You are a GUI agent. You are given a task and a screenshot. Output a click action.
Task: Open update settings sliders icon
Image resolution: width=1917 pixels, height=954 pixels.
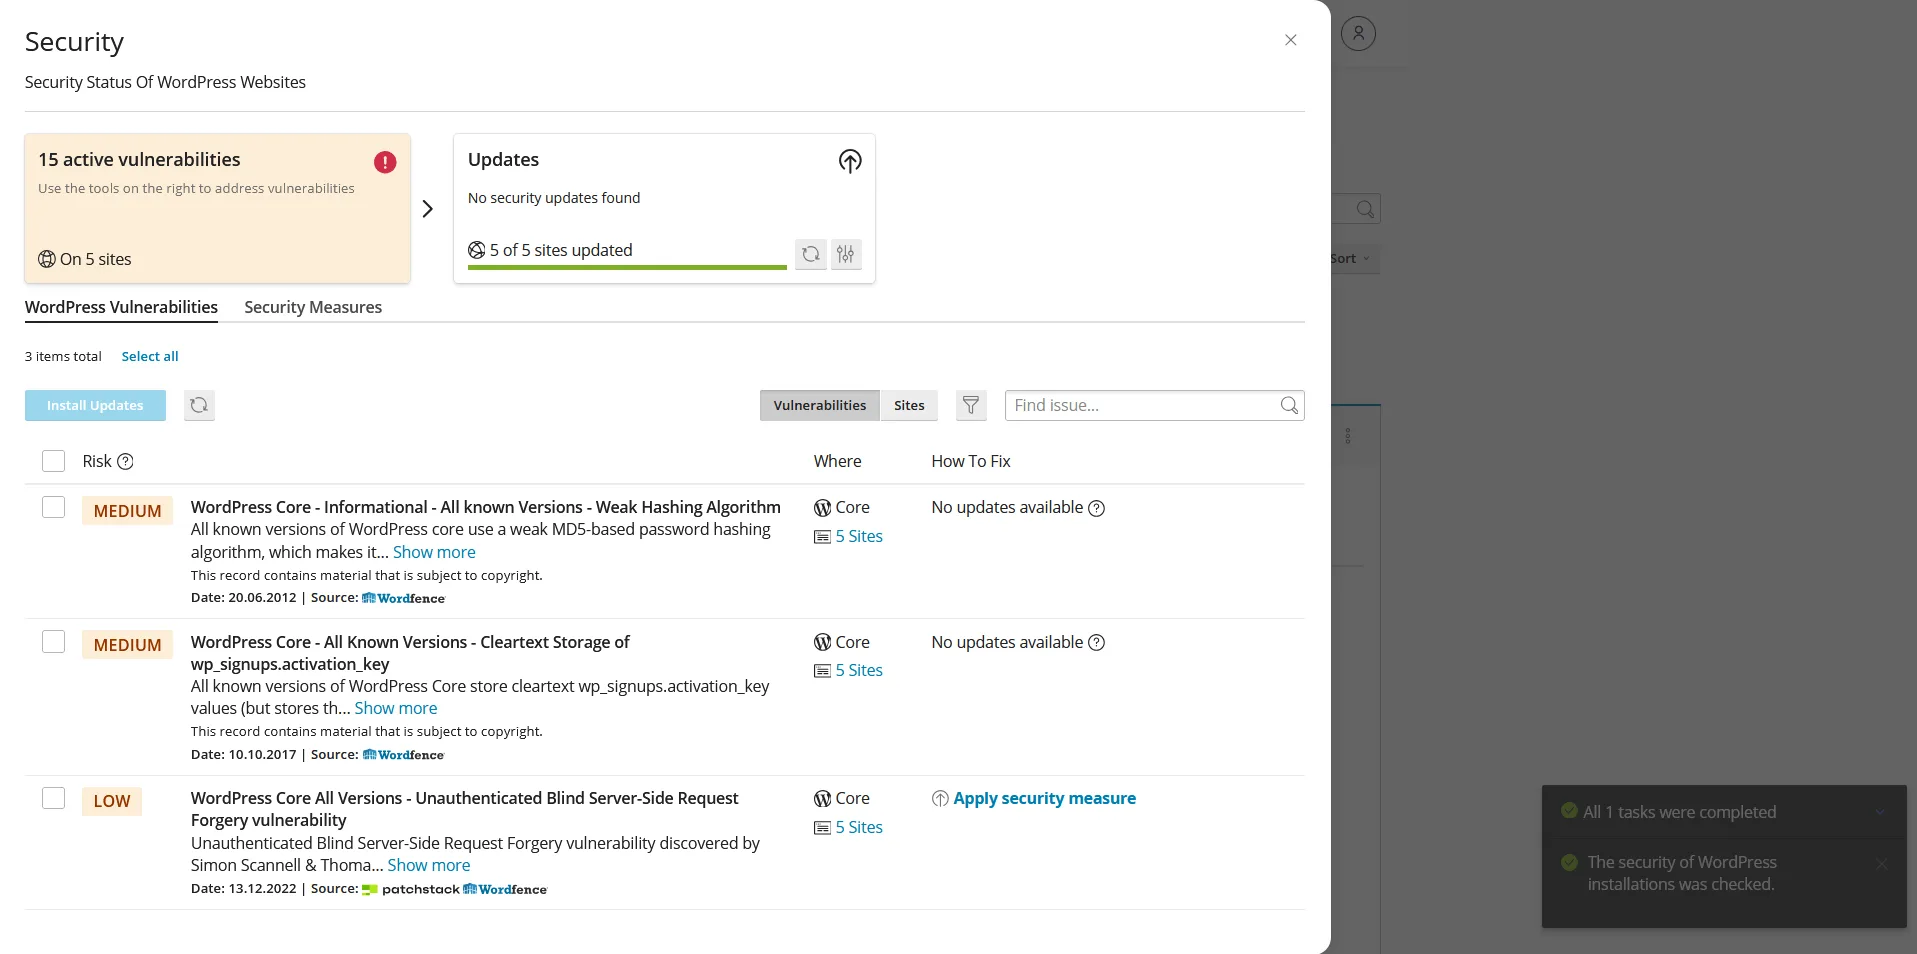pyautogui.click(x=846, y=254)
